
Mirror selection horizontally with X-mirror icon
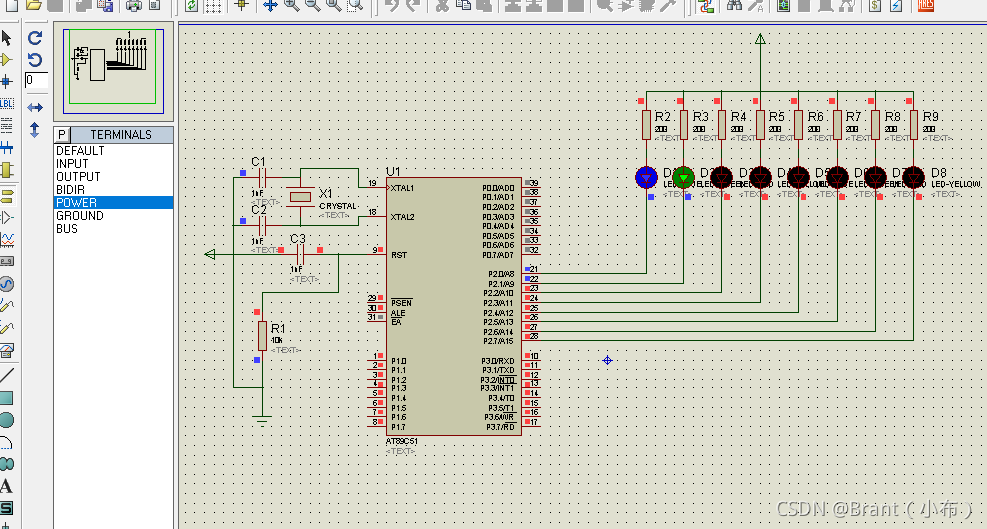(x=35, y=108)
